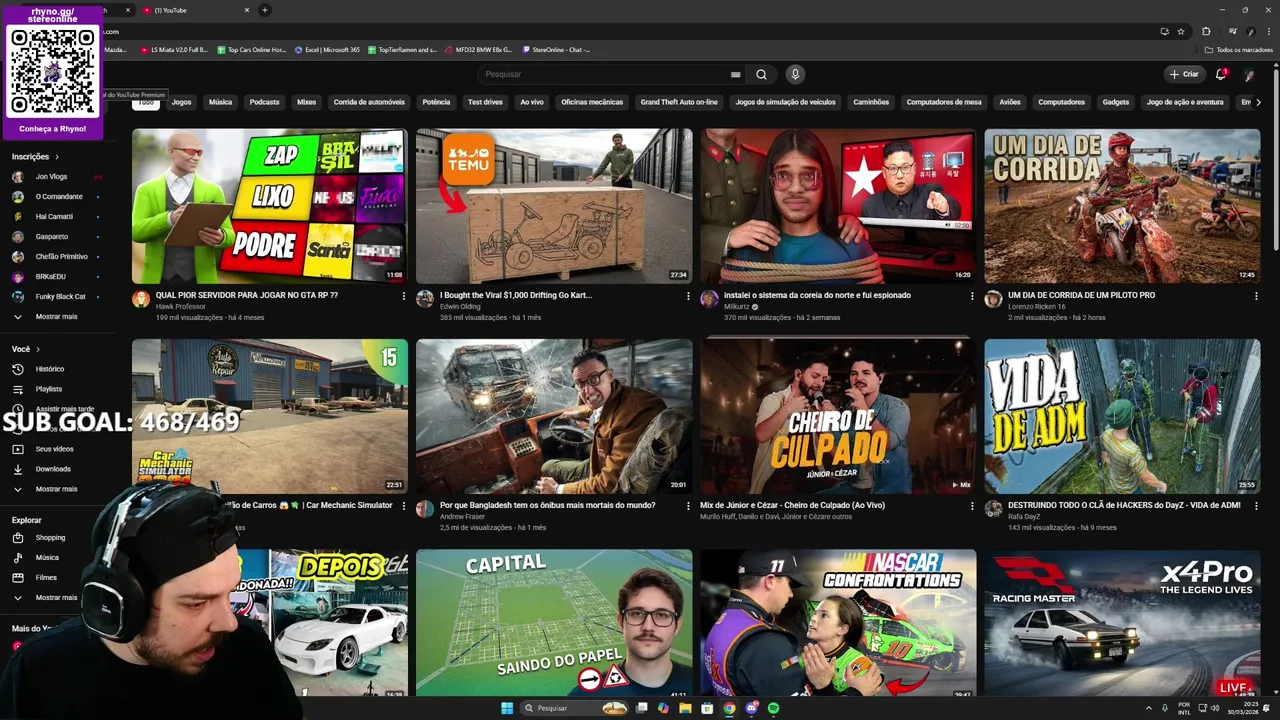Viewport: 1280px width, 720px height.
Task: Click the YouTube search magnifier button
Action: point(761,74)
